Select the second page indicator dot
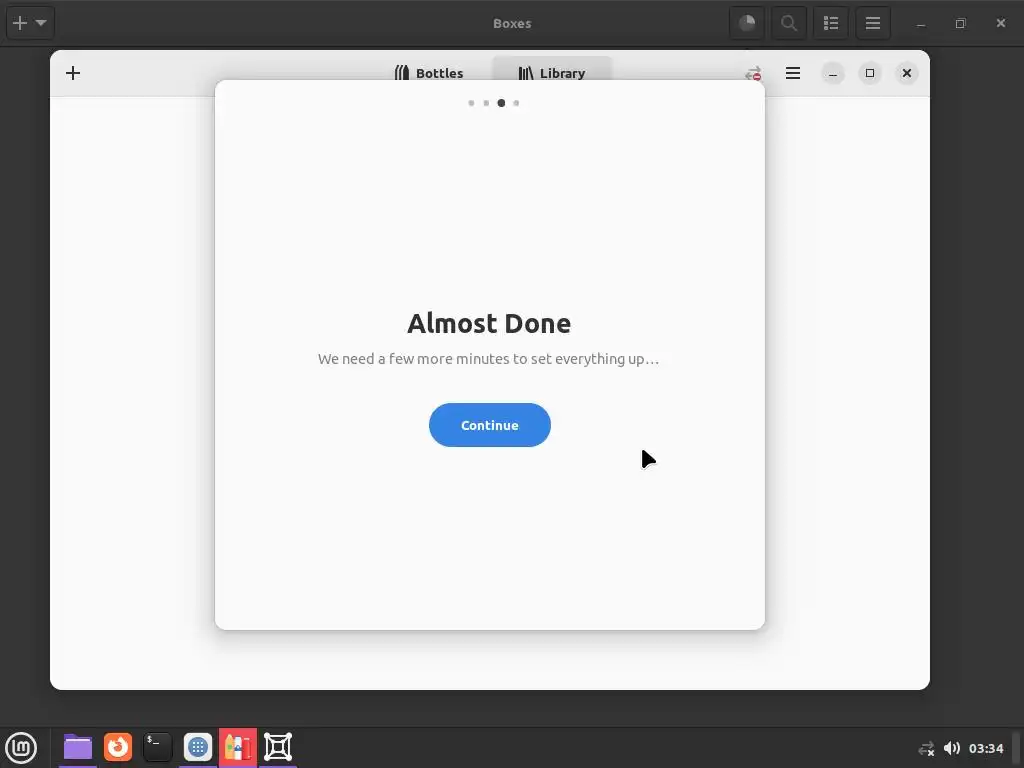 point(486,103)
